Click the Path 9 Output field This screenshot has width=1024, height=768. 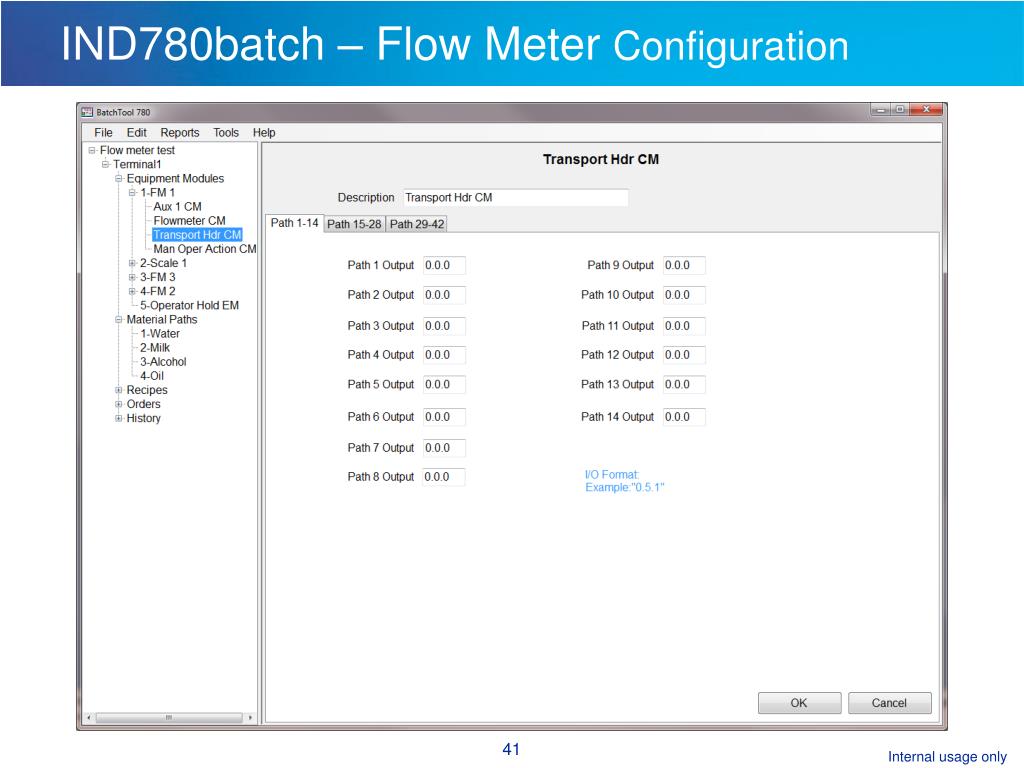pyautogui.click(x=684, y=265)
